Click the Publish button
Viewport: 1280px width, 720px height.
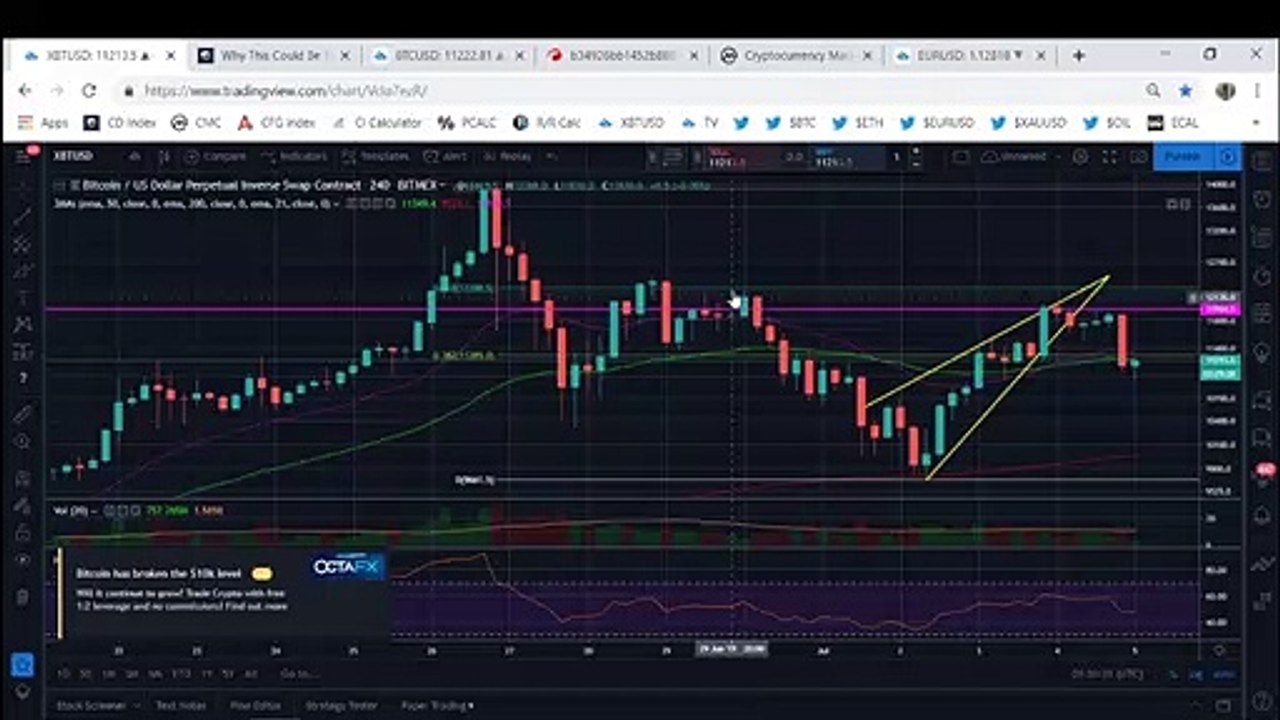click(1182, 157)
